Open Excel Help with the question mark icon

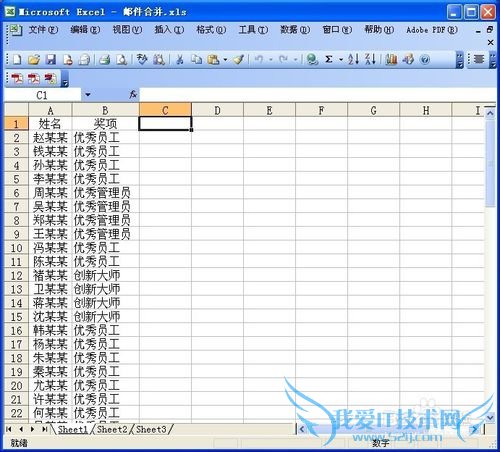pyautogui.click(x=425, y=60)
